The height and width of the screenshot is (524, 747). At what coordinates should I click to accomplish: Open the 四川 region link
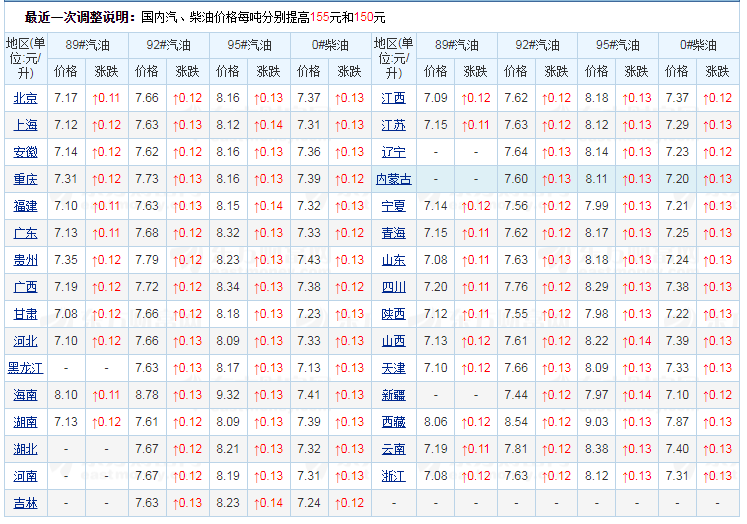click(394, 287)
